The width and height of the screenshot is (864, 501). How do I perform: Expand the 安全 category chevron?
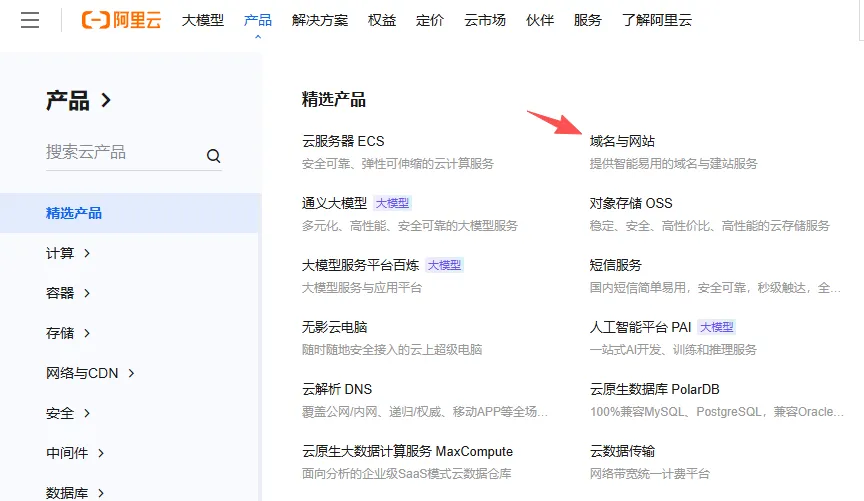click(87, 413)
